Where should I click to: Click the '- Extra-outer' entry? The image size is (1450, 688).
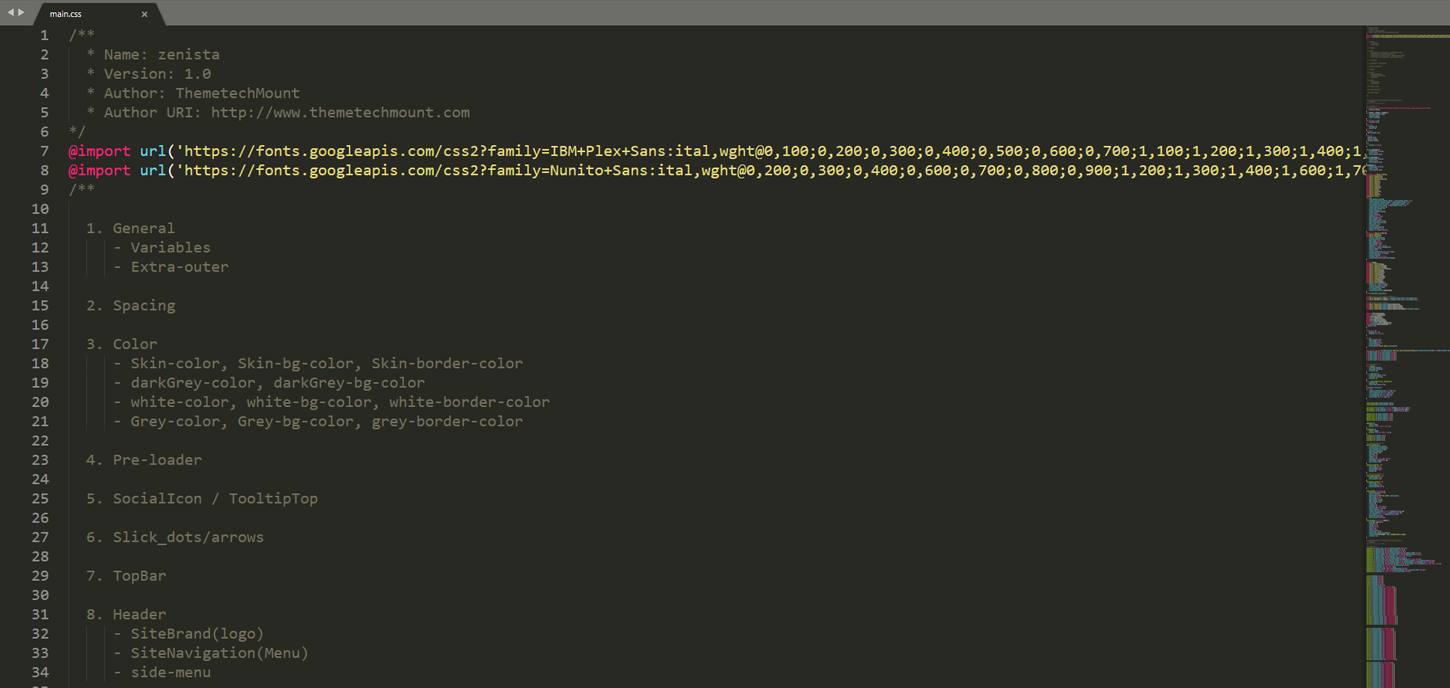coord(171,267)
